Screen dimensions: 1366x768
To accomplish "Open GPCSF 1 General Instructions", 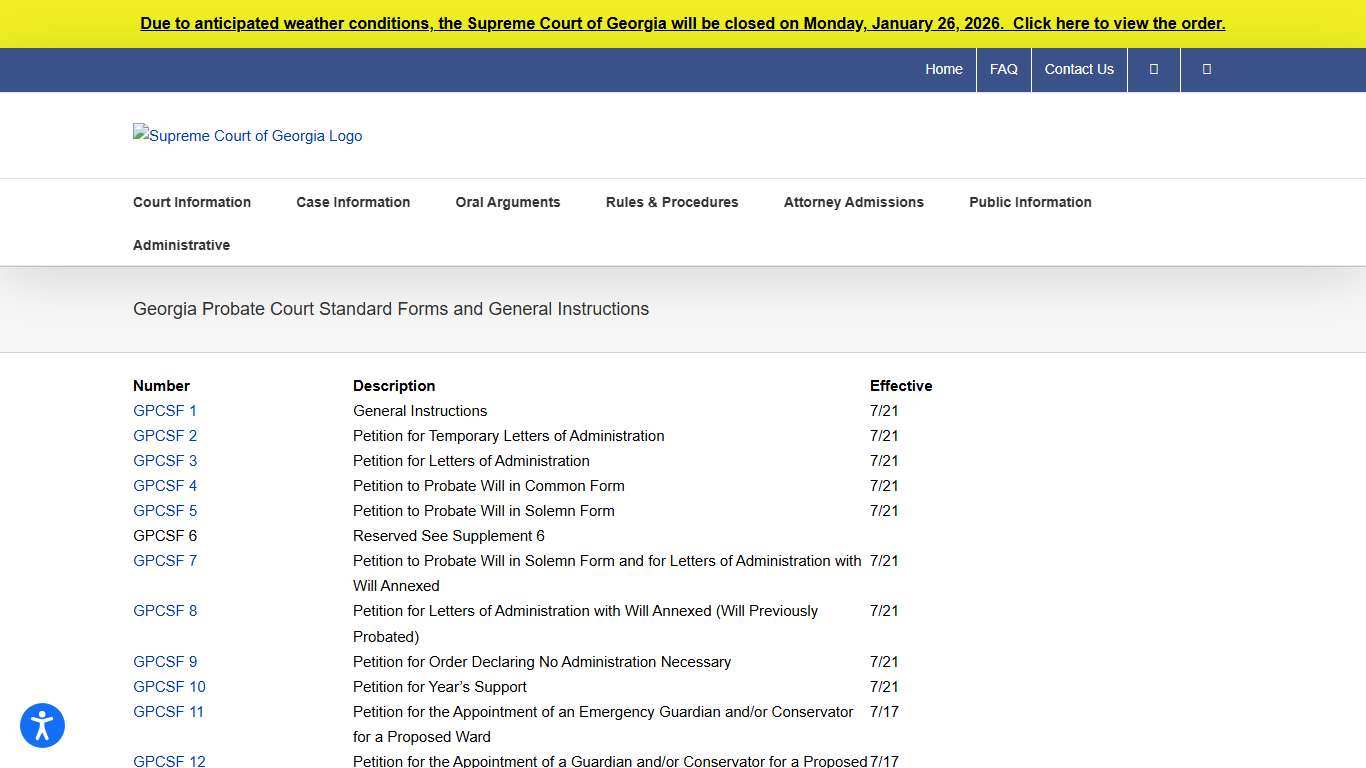I will 164,410.
